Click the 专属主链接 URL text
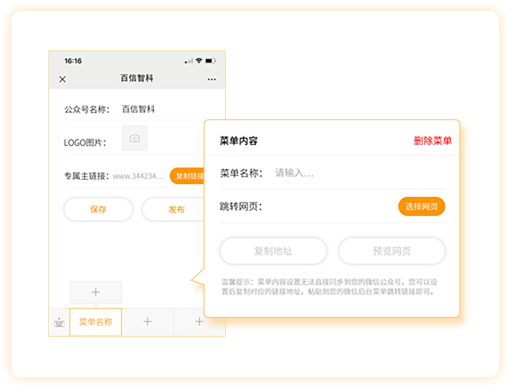 coord(138,176)
